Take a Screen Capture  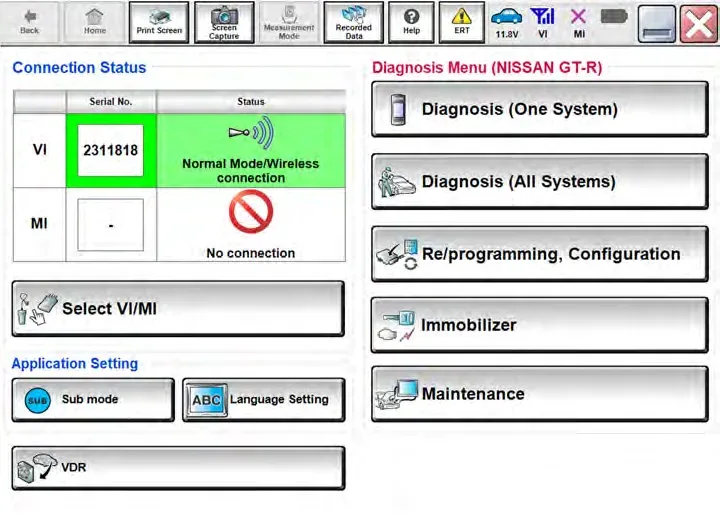point(224,22)
